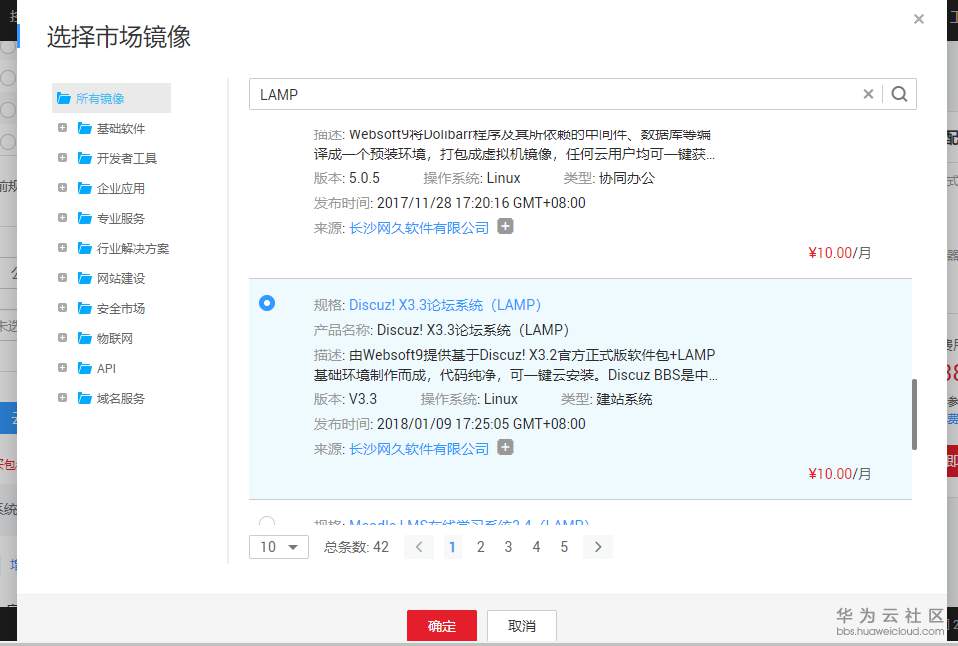Expand the 物联网 tree node
The width and height of the screenshot is (958, 646).
62,337
